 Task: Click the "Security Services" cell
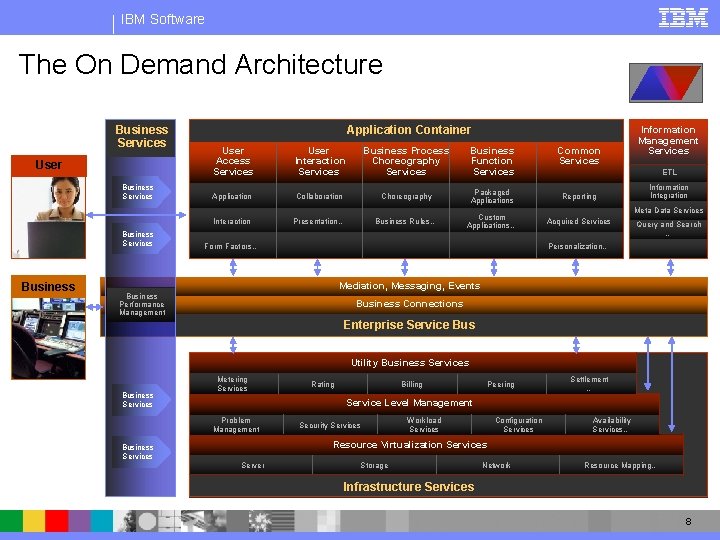pos(331,424)
